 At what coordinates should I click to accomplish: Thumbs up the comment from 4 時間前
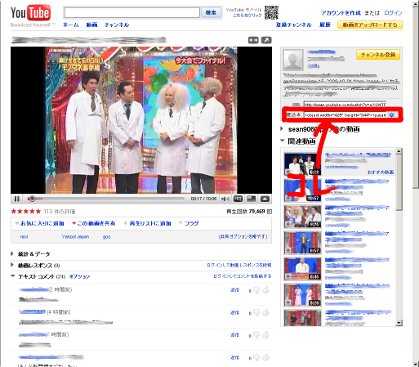pyautogui.click(x=266, y=312)
